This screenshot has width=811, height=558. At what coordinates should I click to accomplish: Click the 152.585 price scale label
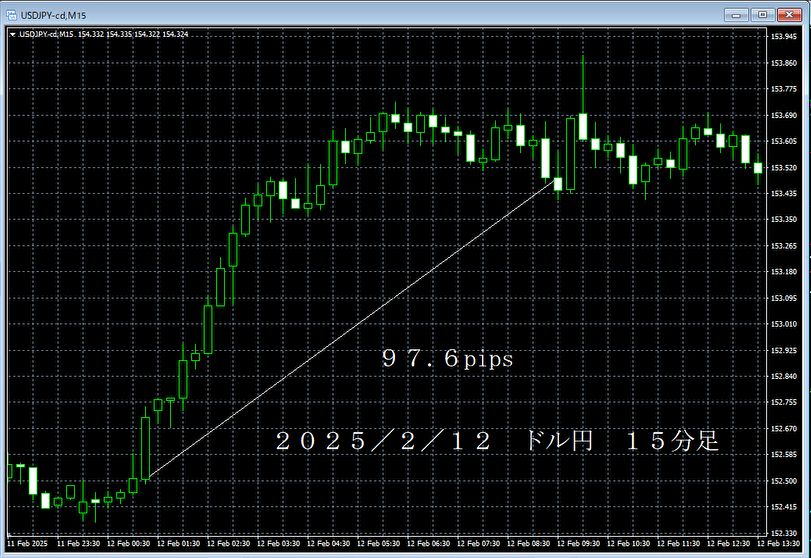pos(784,455)
